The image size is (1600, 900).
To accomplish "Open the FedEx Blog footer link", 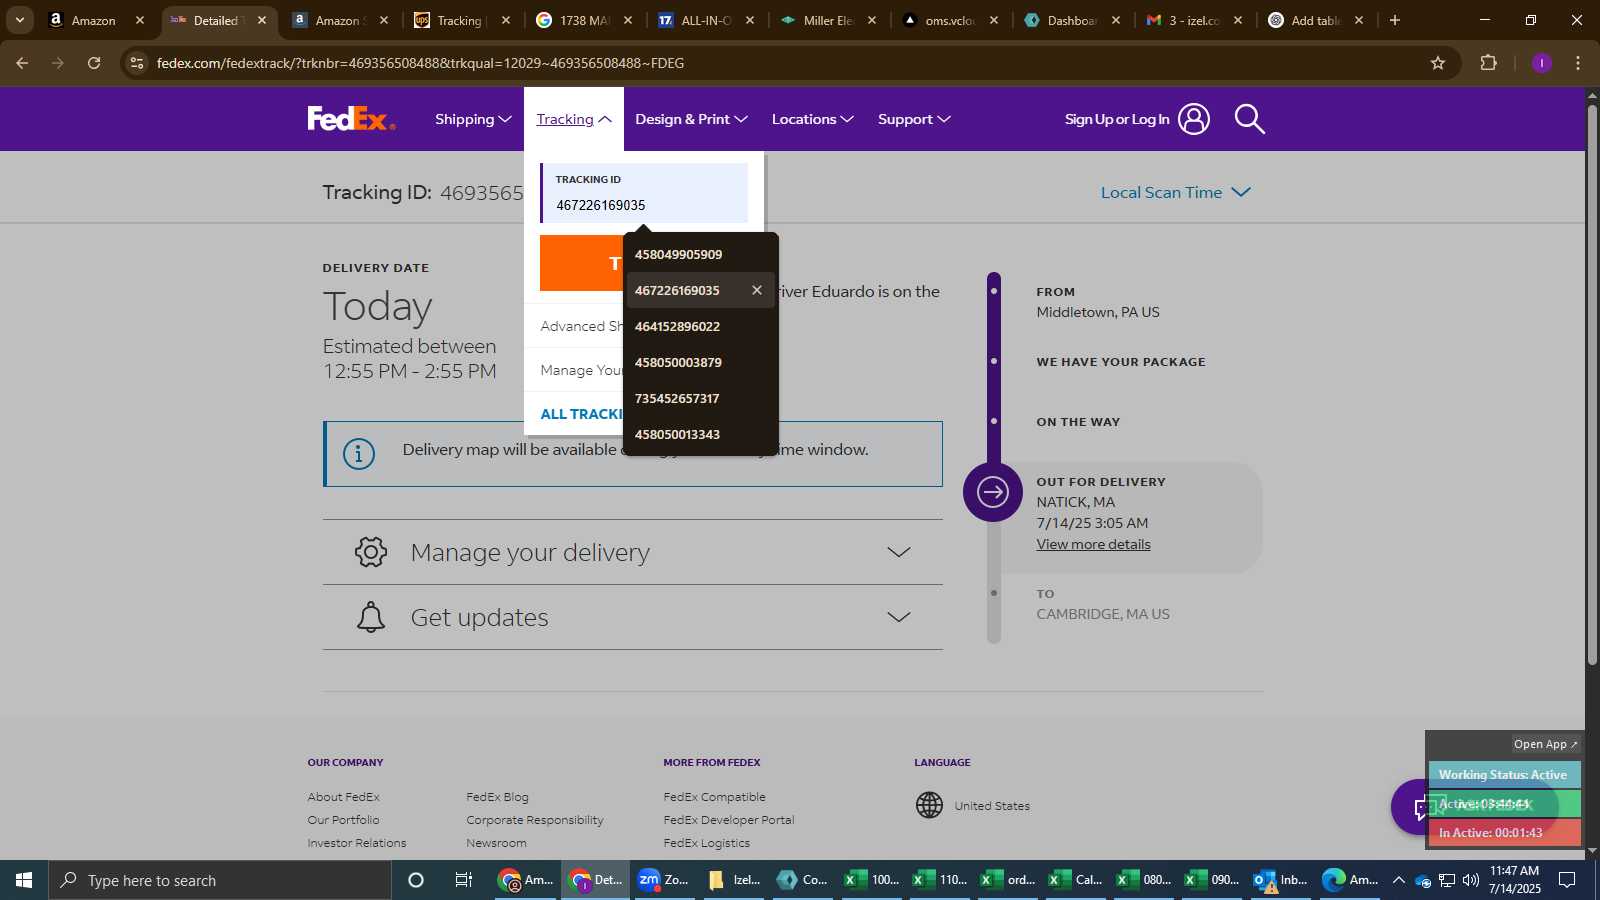I will coord(497,797).
